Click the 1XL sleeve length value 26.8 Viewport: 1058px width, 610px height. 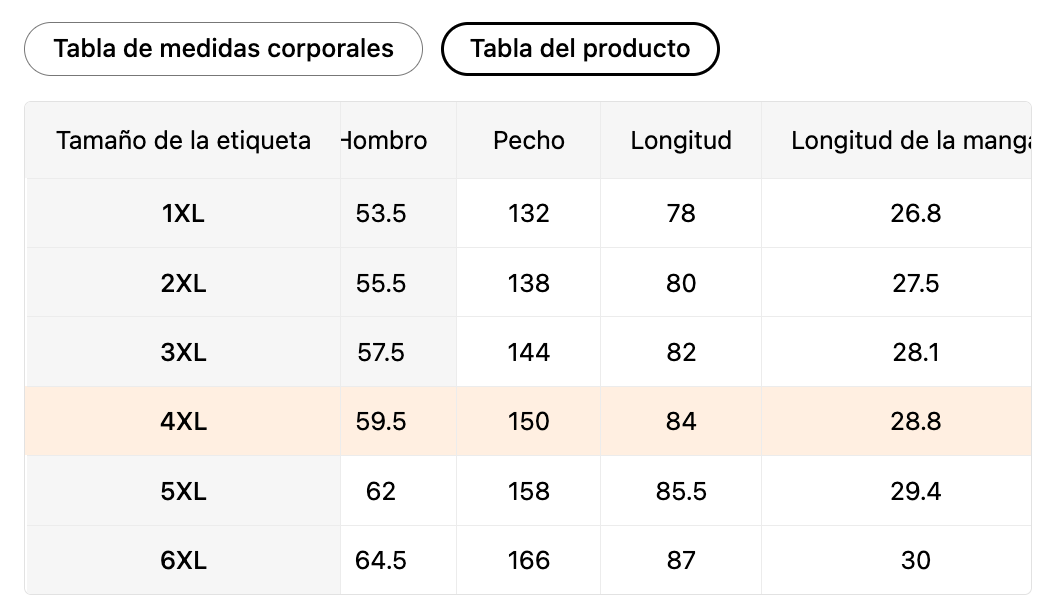916,213
